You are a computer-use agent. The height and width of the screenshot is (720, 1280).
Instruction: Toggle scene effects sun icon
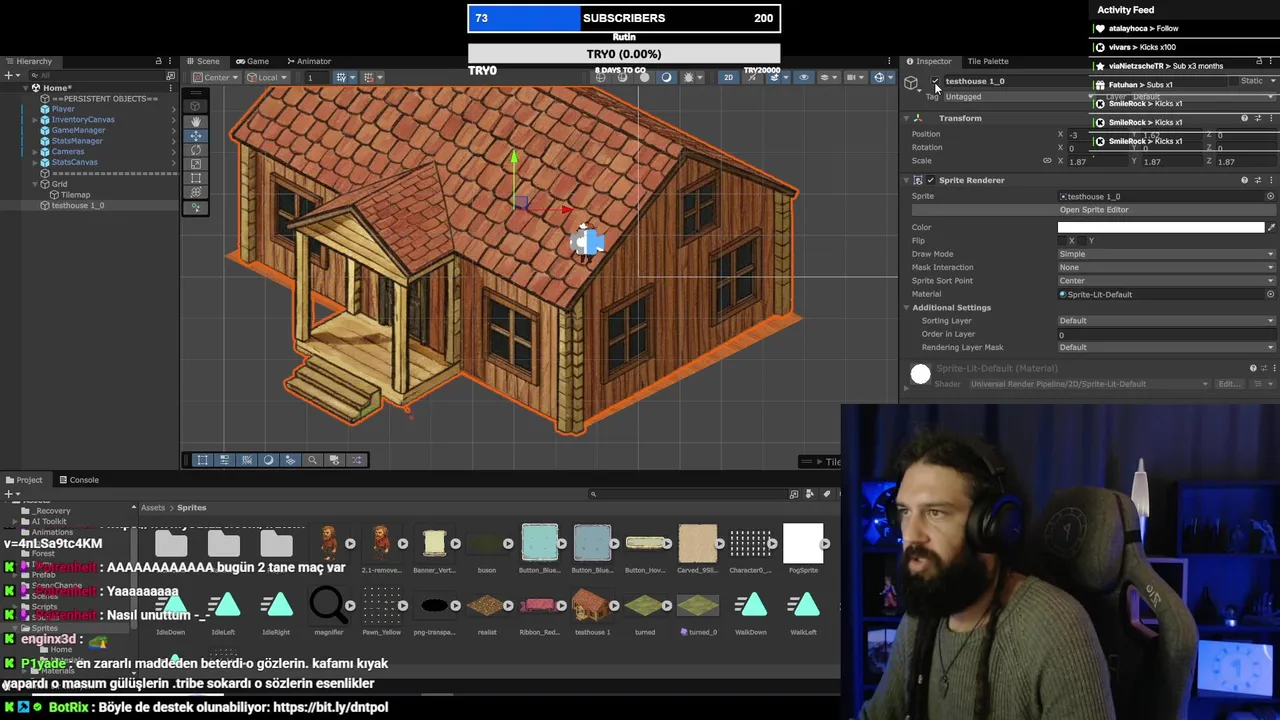[x=688, y=77]
